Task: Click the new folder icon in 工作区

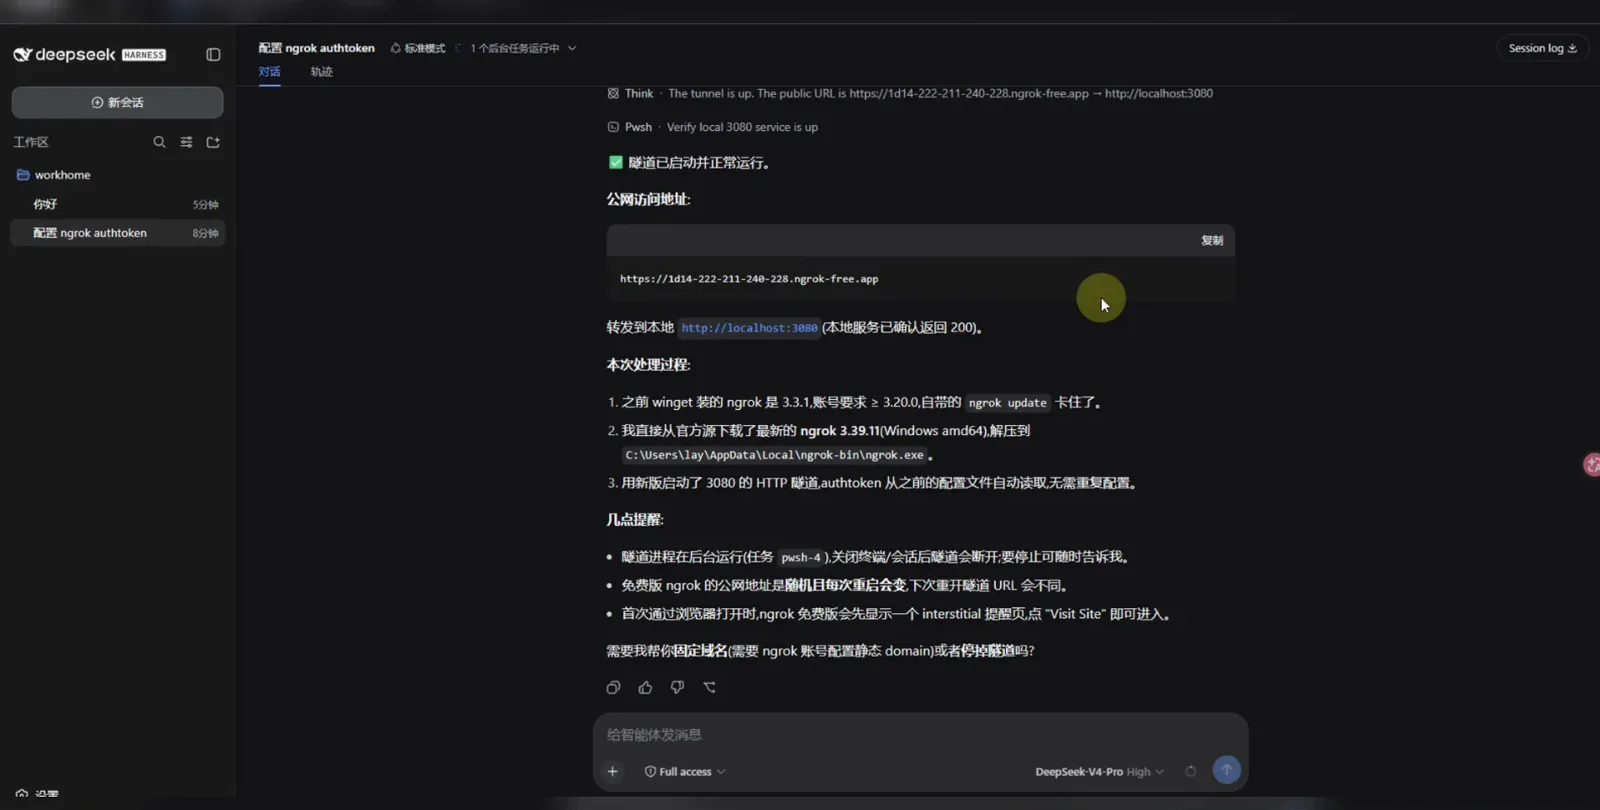Action: 213,142
